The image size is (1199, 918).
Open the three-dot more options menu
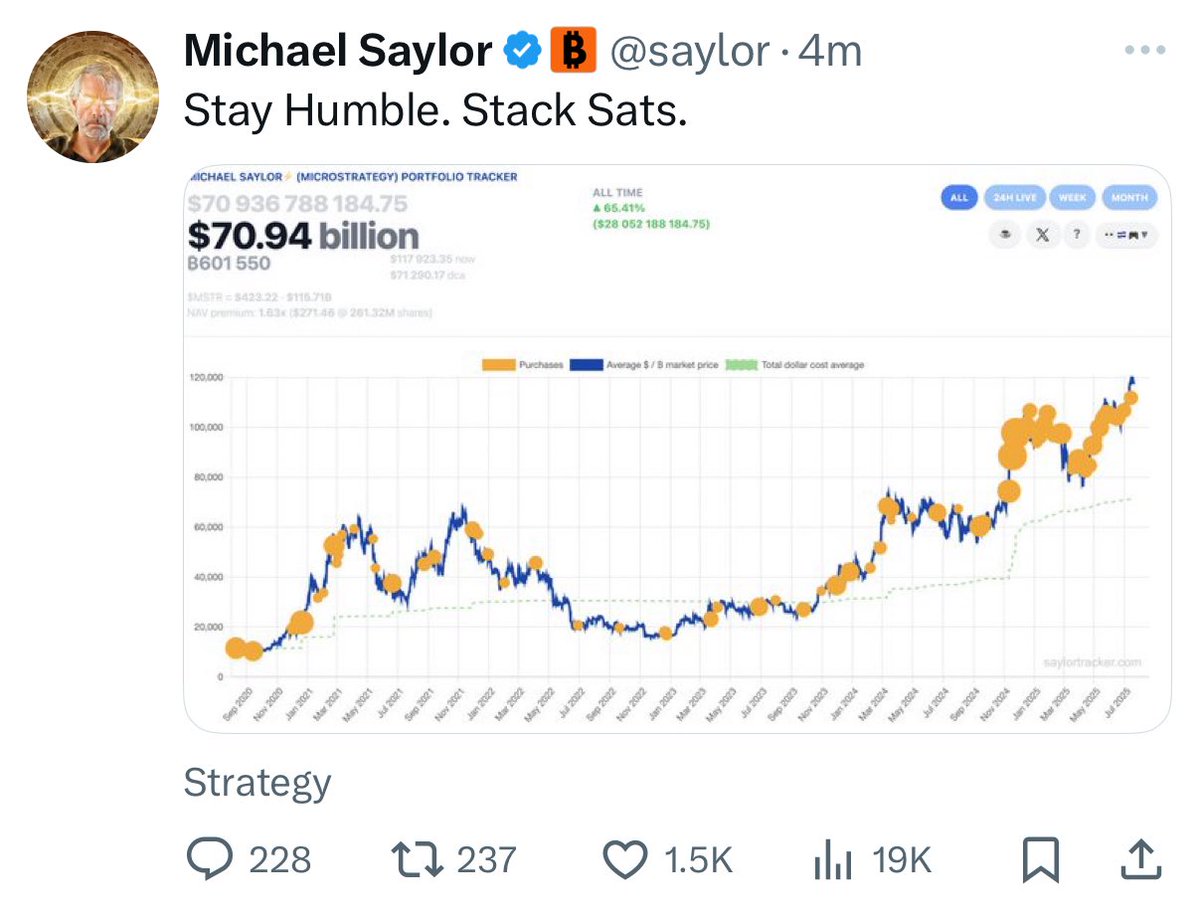pos(1145,50)
